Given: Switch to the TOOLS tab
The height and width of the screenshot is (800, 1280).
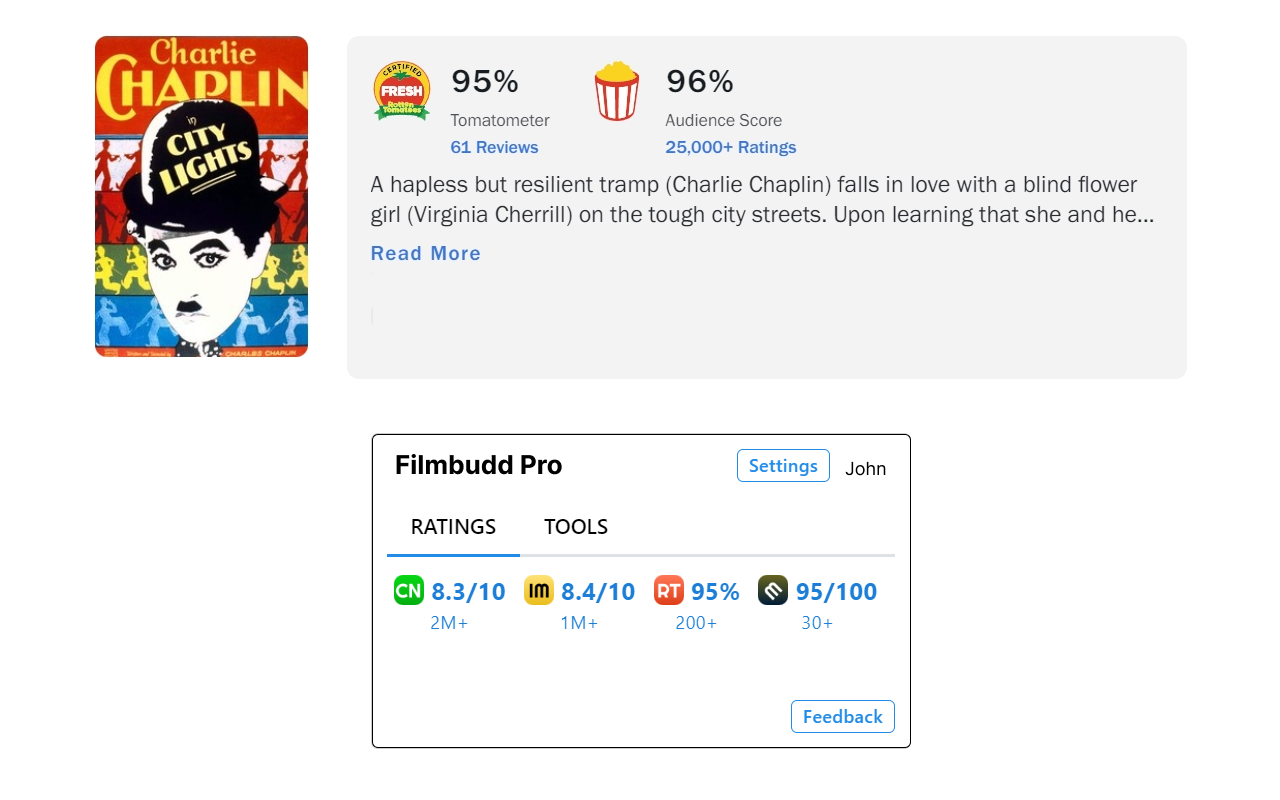Looking at the screenshot, I should (x=575, y=526).
